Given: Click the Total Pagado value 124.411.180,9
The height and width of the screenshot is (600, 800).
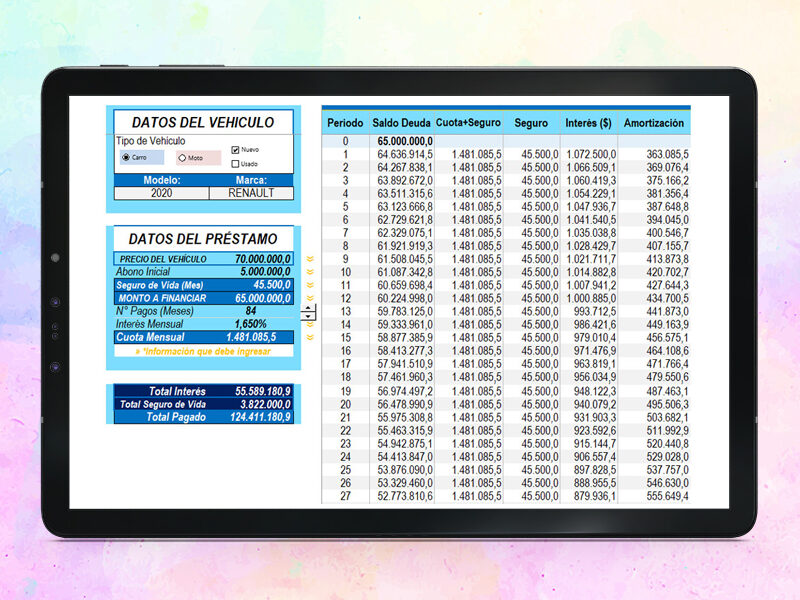Looking at the screenshot, I should click(260, 417).
